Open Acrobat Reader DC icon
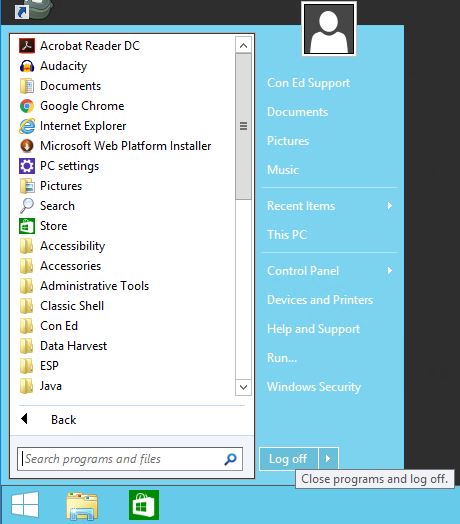The height and width of the screenshot is (524, 460). tap(27, 46)
